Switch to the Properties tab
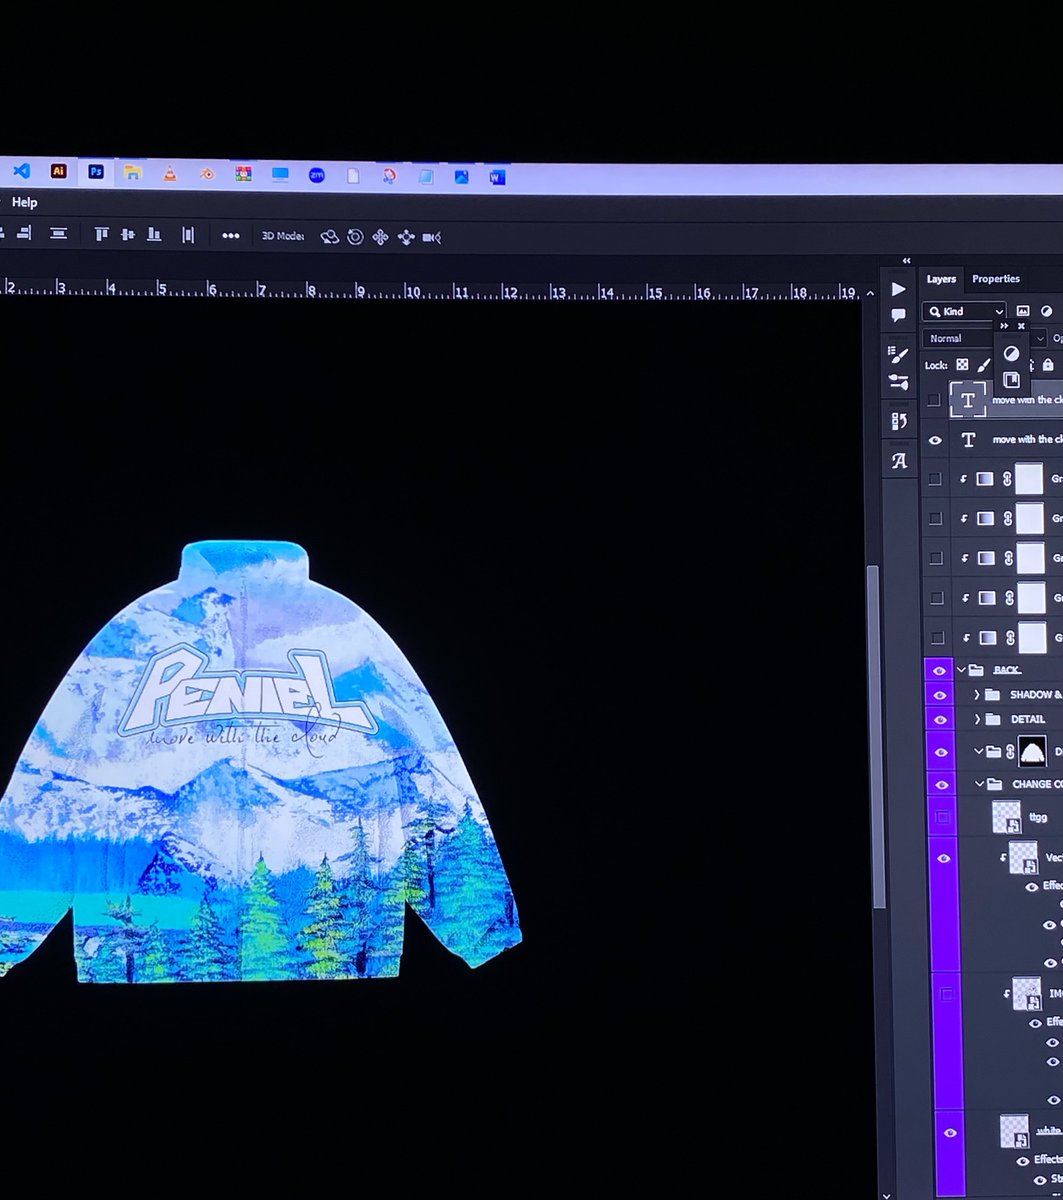This screenshot has height=1200, width=1063. [x=996, y=279]
